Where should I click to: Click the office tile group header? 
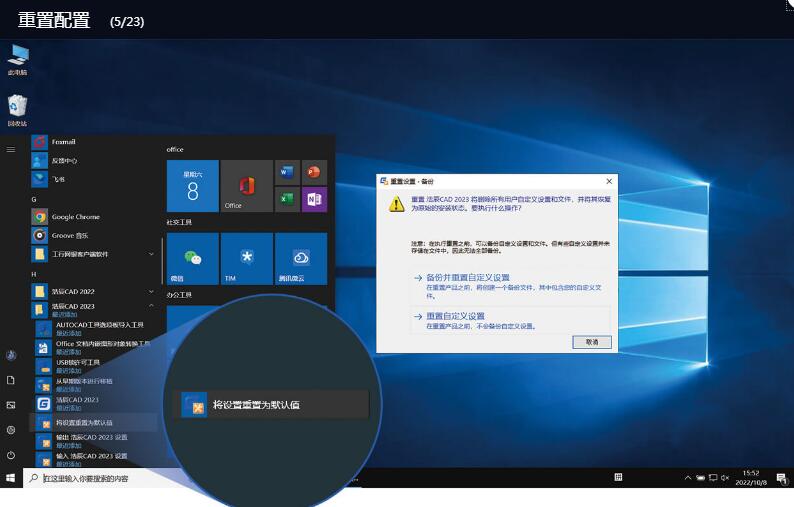click(175, 149)
